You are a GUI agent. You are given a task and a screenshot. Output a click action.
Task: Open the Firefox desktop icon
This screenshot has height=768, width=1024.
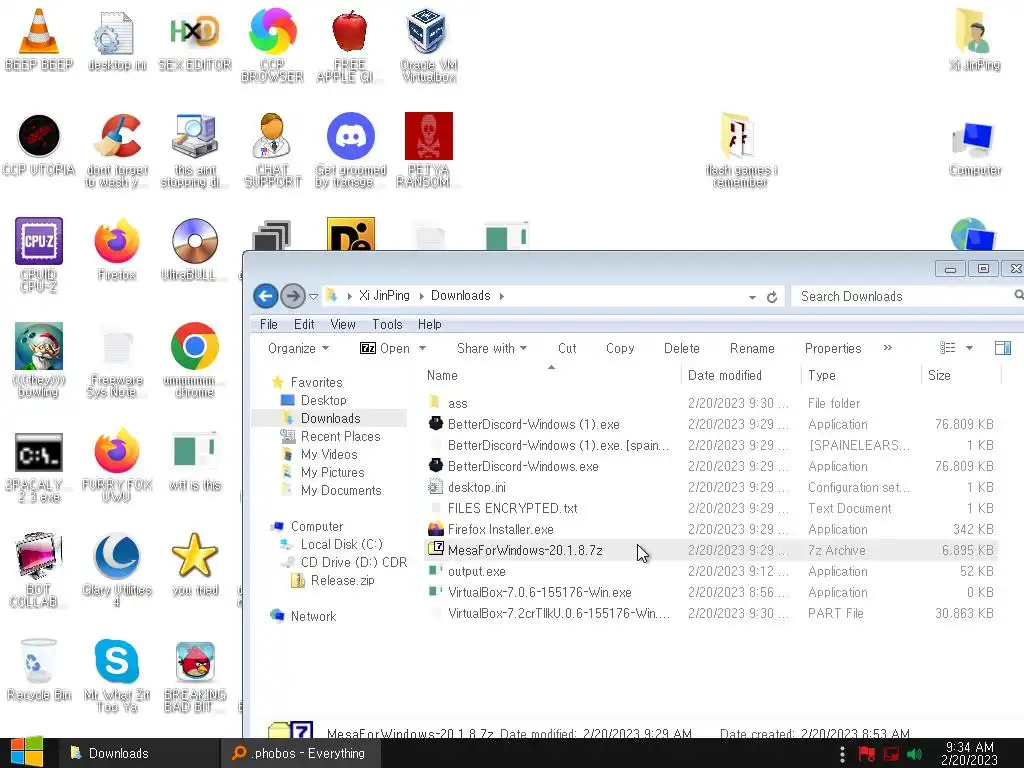pos(117,249)
